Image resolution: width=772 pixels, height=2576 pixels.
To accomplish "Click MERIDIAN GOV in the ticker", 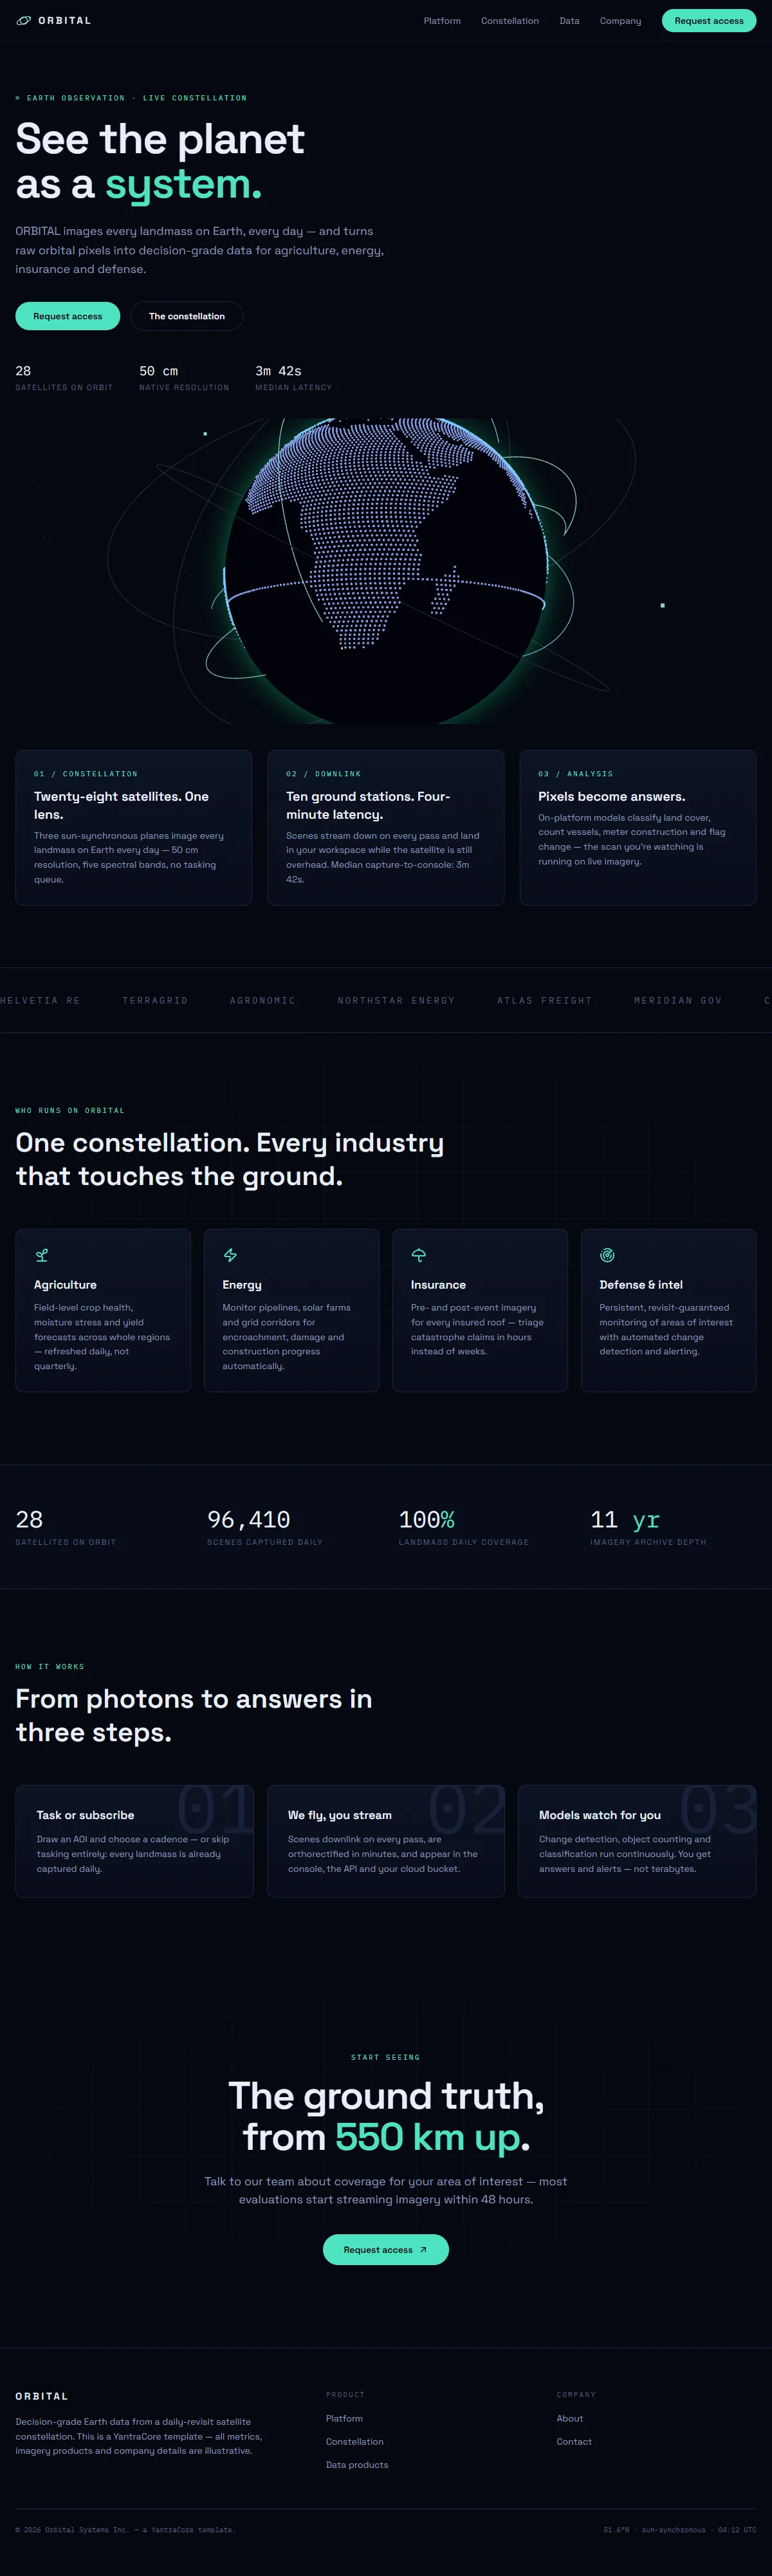I will click(x=678, y=1000).
